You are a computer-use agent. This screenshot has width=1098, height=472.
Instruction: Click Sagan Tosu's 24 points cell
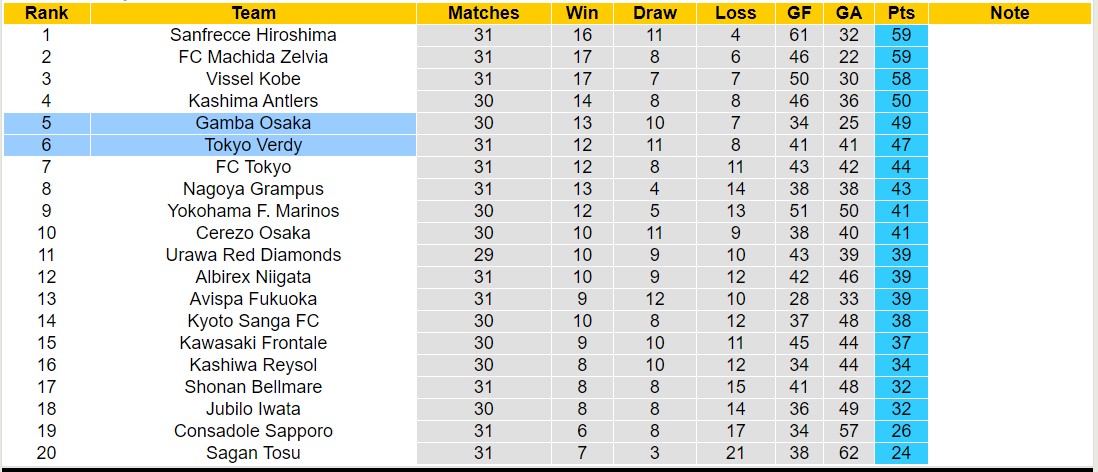[900, 453]
